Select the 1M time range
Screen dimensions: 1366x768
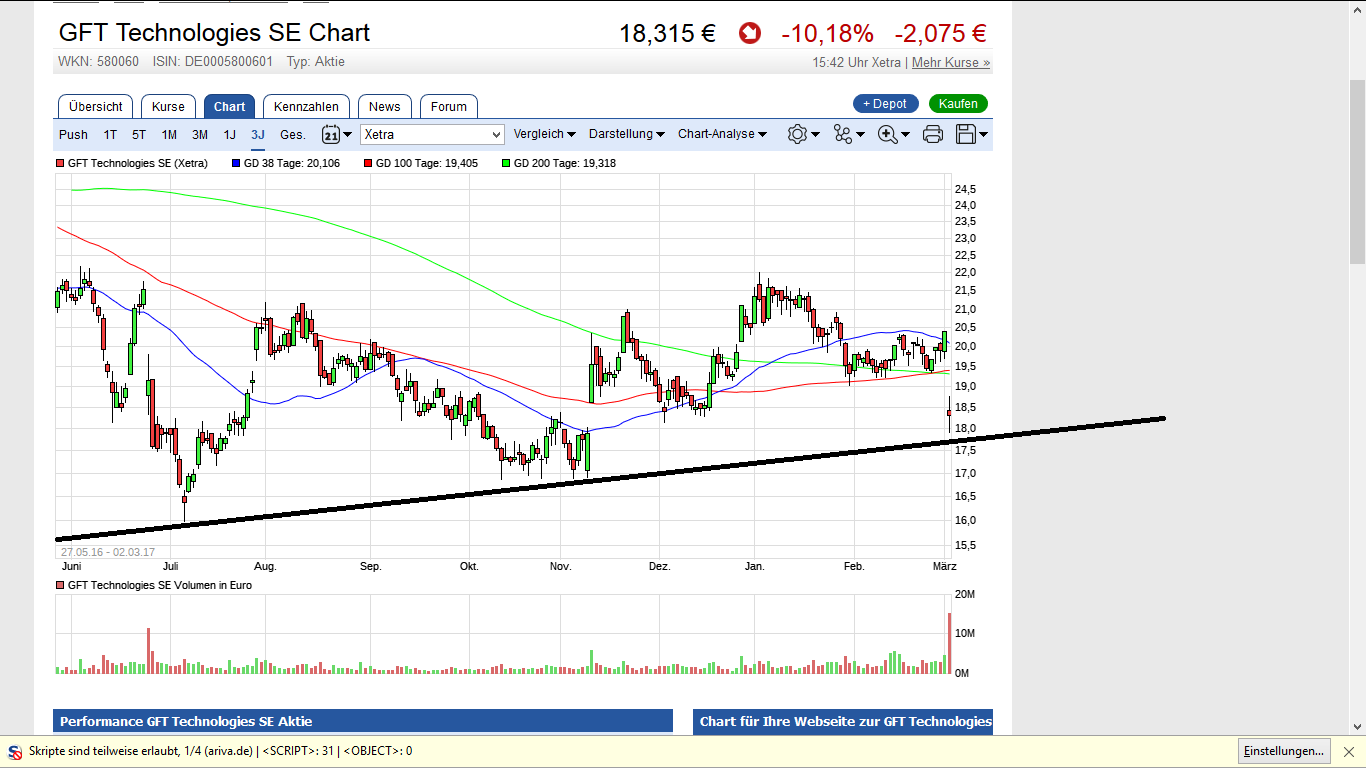tap(169, 135)
